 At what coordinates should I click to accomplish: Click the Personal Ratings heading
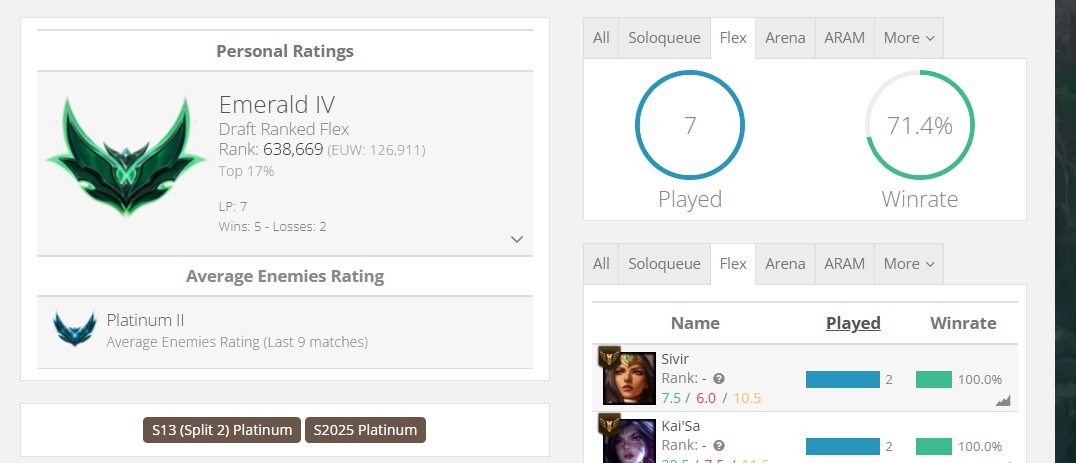[x=285, y=51]
